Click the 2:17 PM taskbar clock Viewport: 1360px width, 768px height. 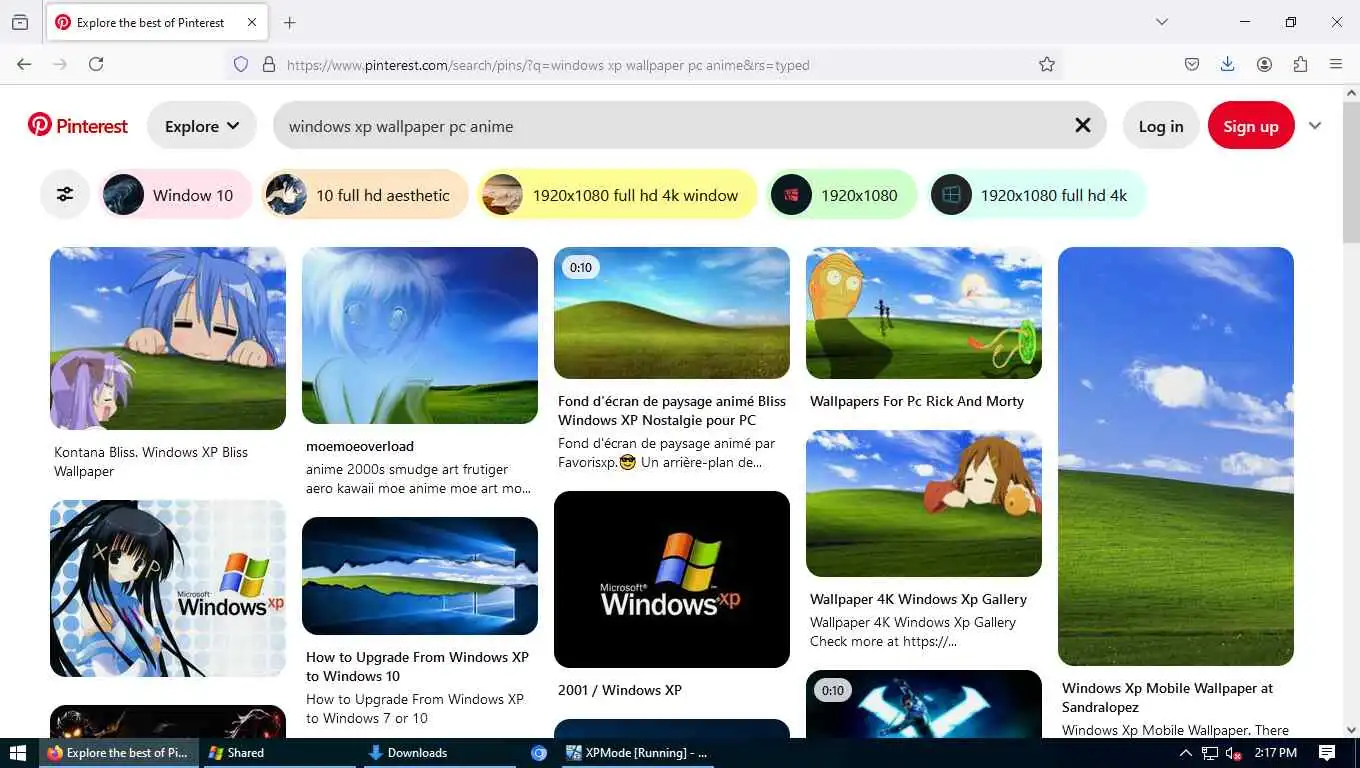(x=1275, y=753)
